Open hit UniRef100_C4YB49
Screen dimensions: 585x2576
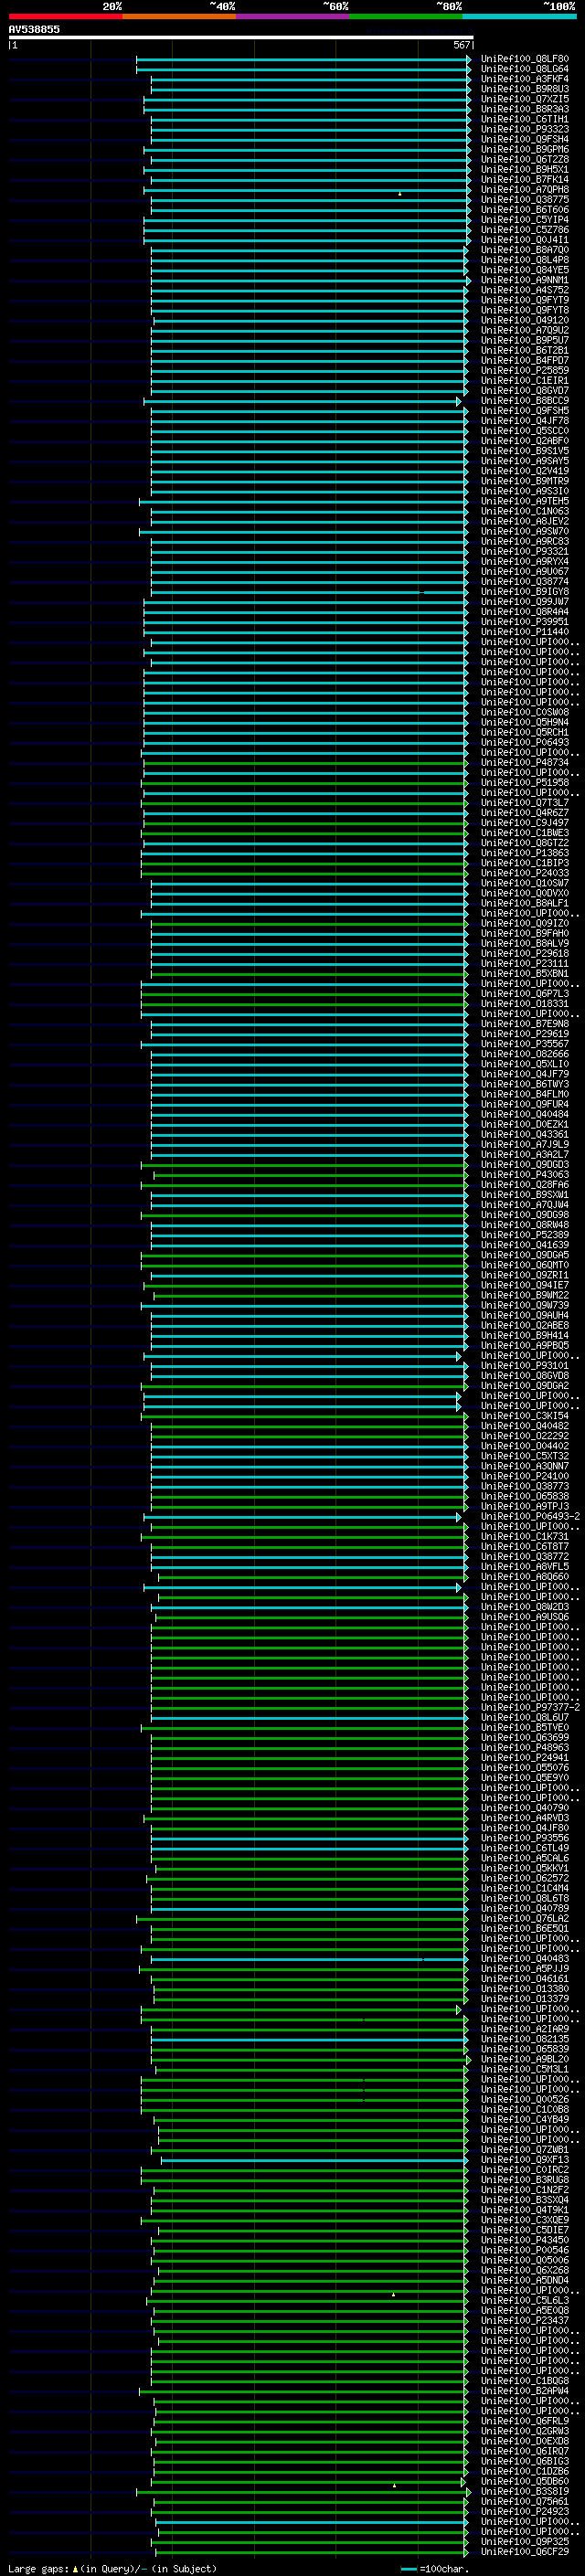tap(525, 2119)
